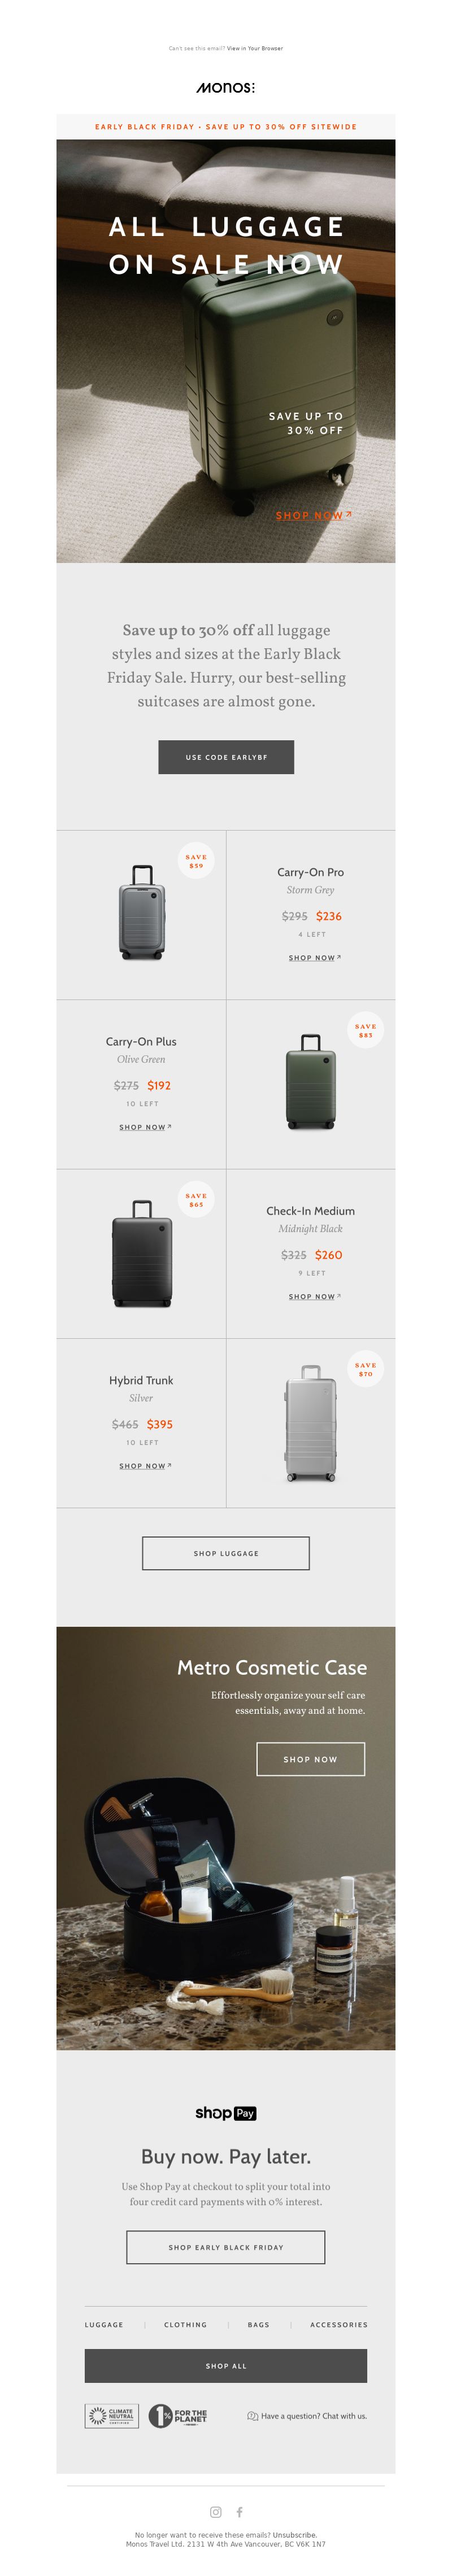Click the chat bubble icon beside question

(252, 2415)
